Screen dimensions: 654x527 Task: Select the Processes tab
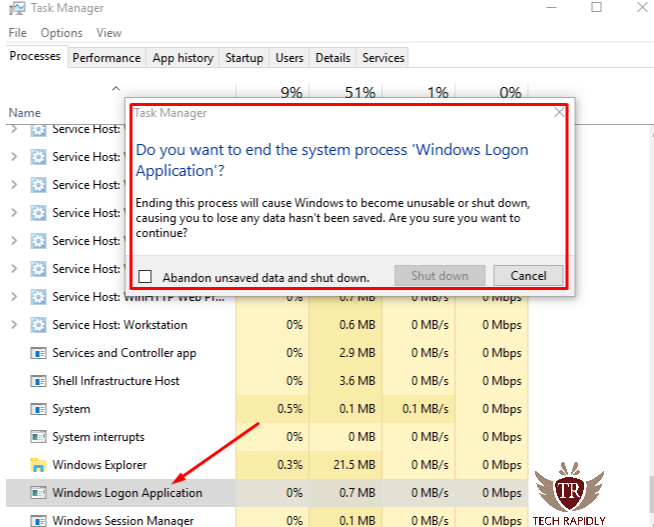tap(35, 56)
